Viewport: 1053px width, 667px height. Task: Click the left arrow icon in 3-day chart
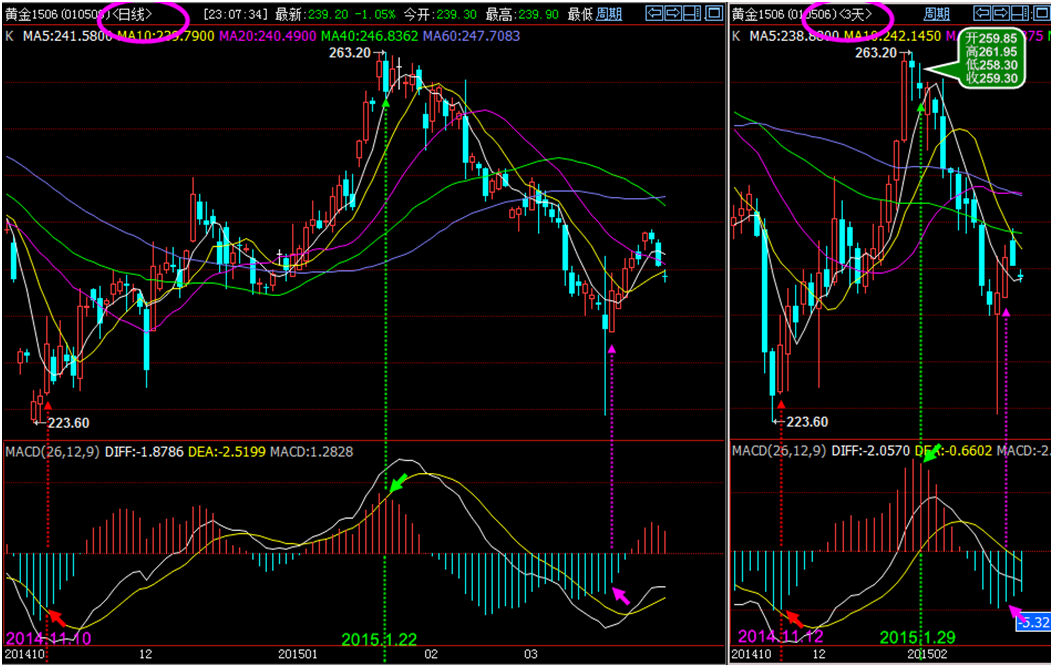click(983, 14)
